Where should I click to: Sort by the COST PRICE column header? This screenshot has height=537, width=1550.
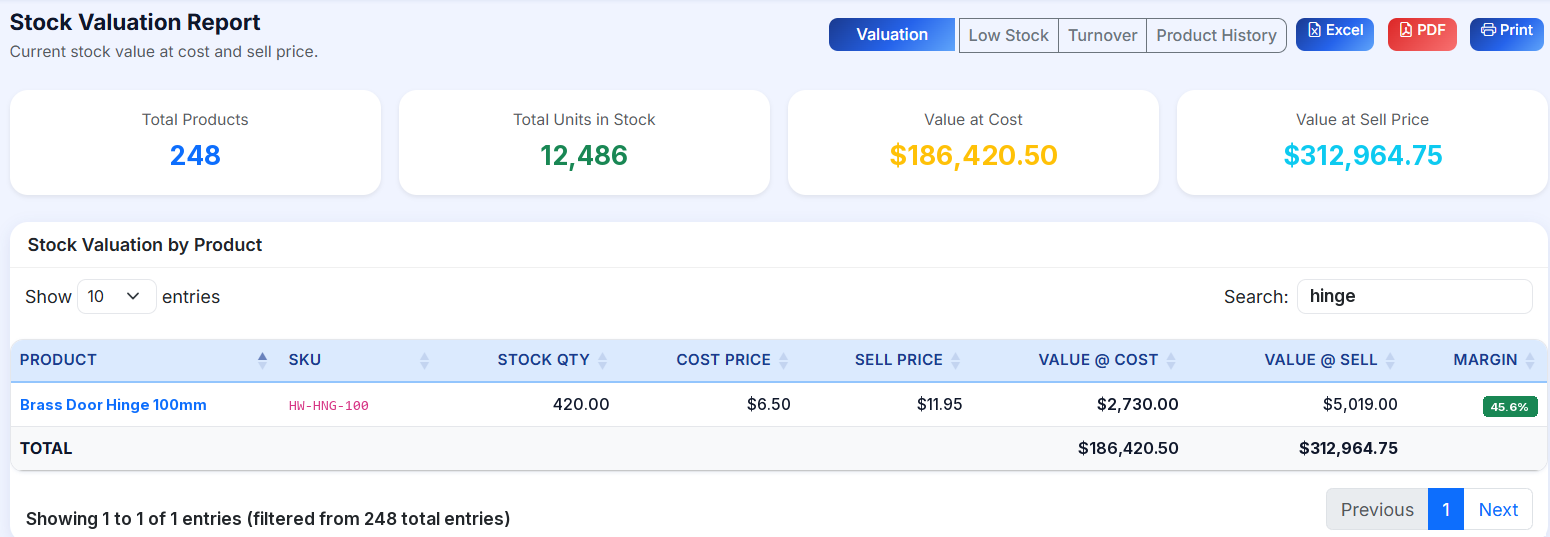(709, 360)
